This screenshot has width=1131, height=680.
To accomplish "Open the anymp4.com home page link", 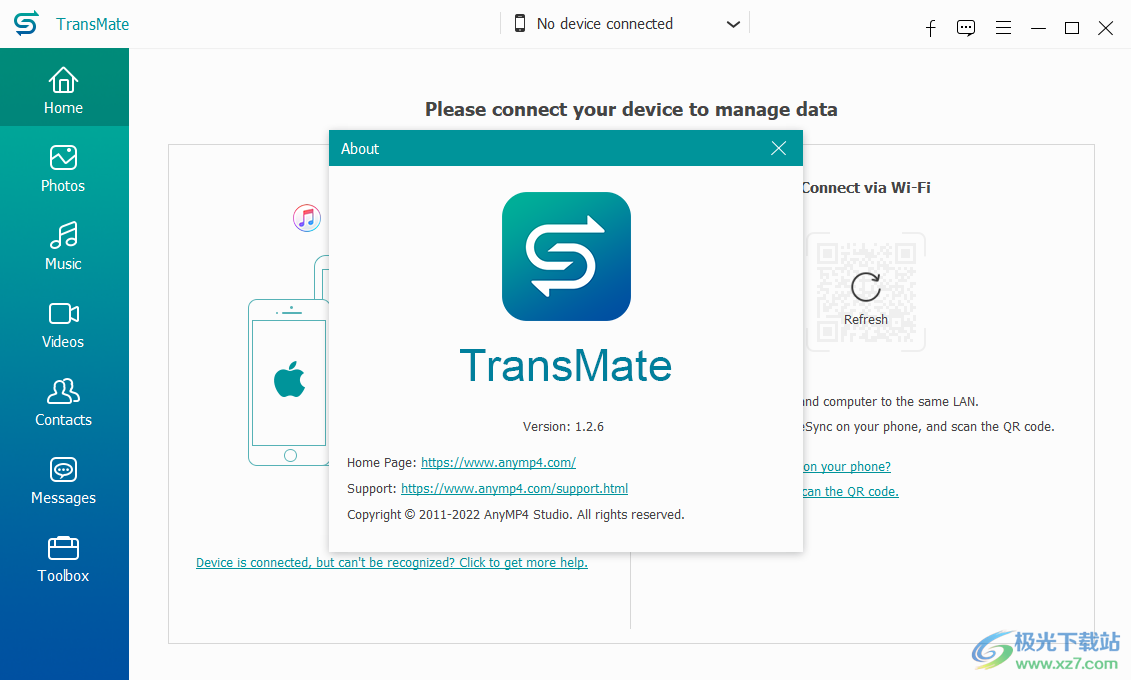I will tap(498, 462).
